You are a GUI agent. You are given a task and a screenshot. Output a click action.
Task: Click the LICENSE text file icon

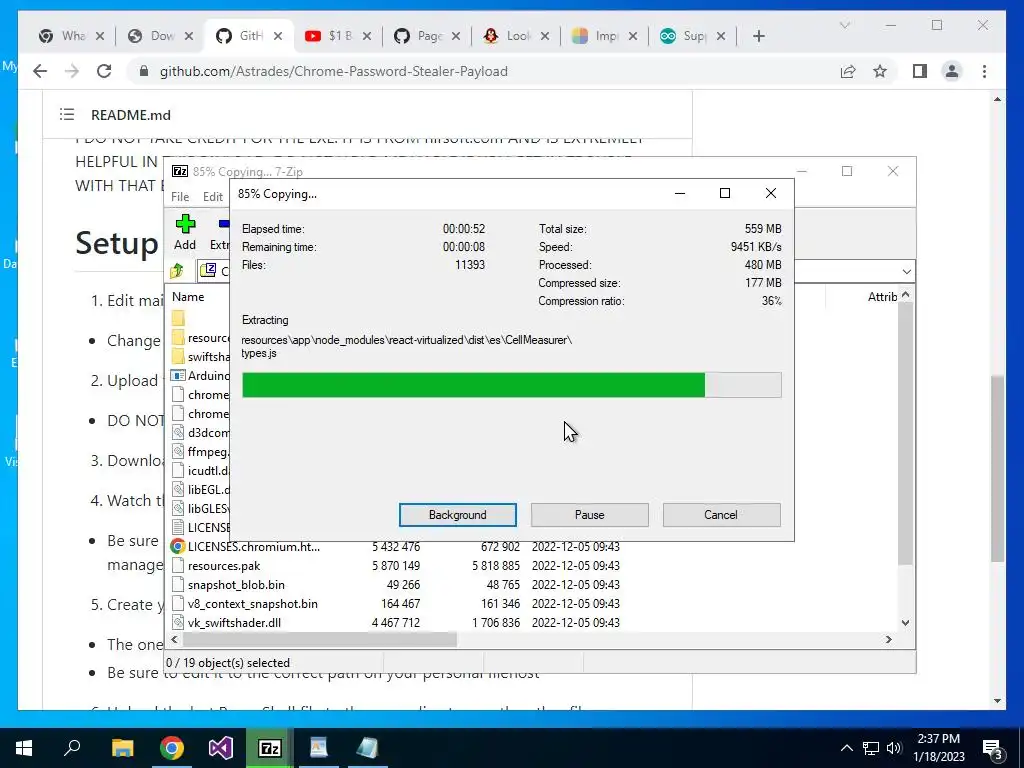click(x=178, y=527)
